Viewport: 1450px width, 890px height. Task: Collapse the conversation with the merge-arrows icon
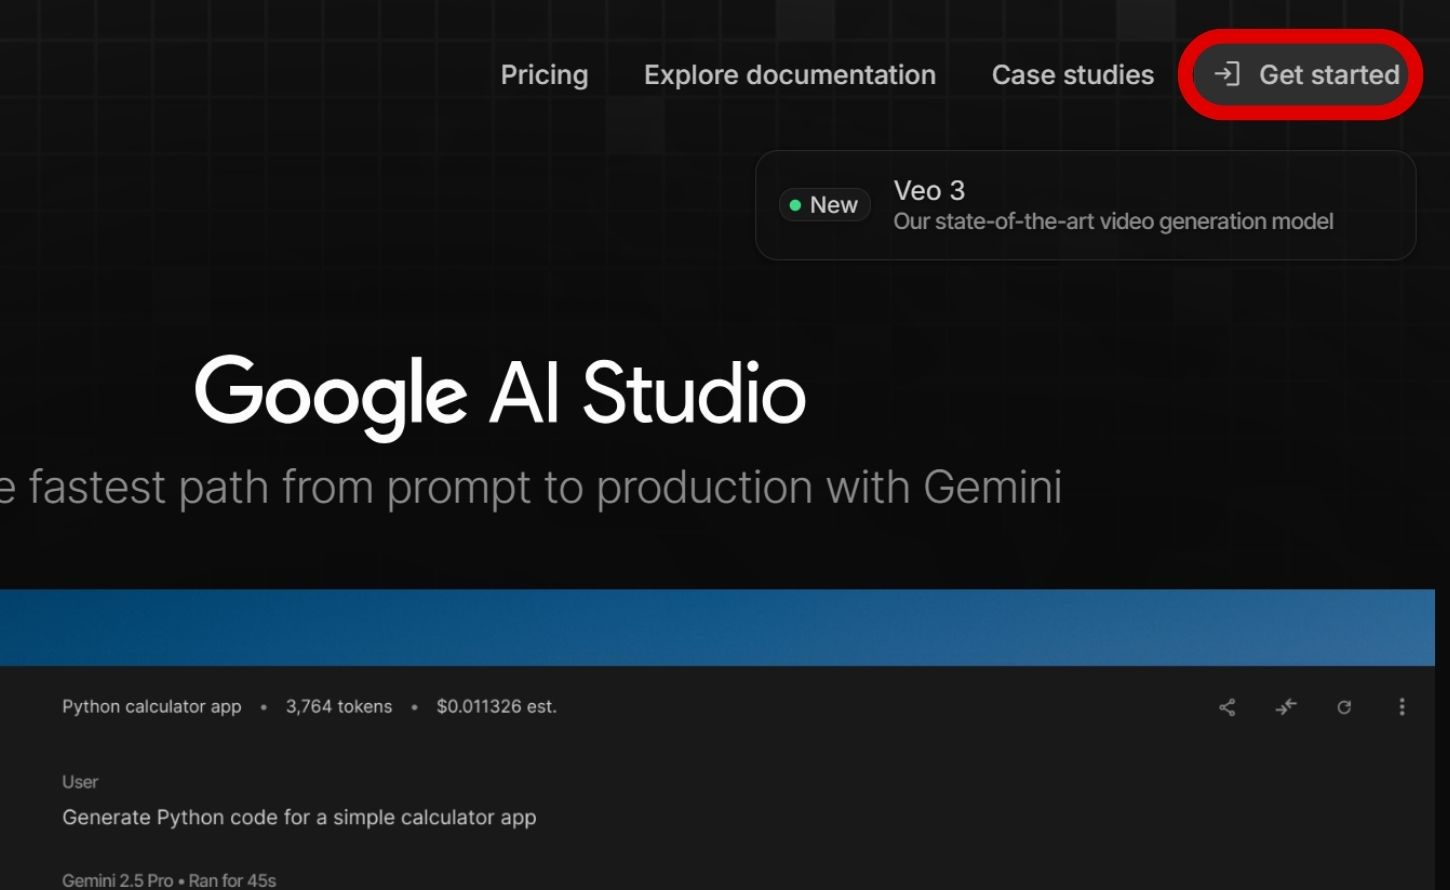1286,707
